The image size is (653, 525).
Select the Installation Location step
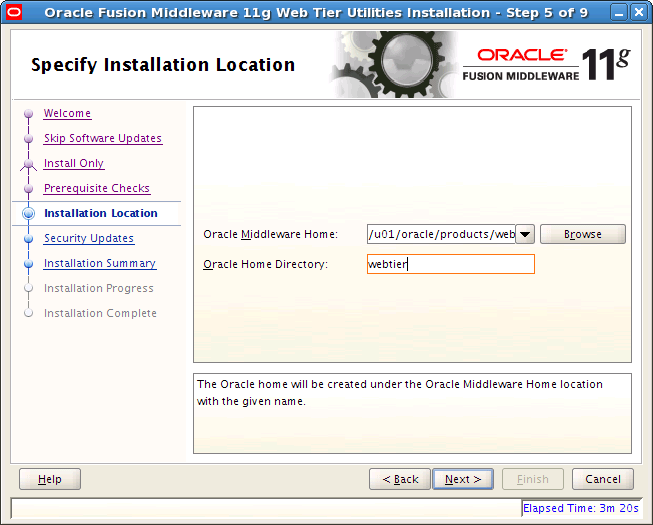[101, 213]
